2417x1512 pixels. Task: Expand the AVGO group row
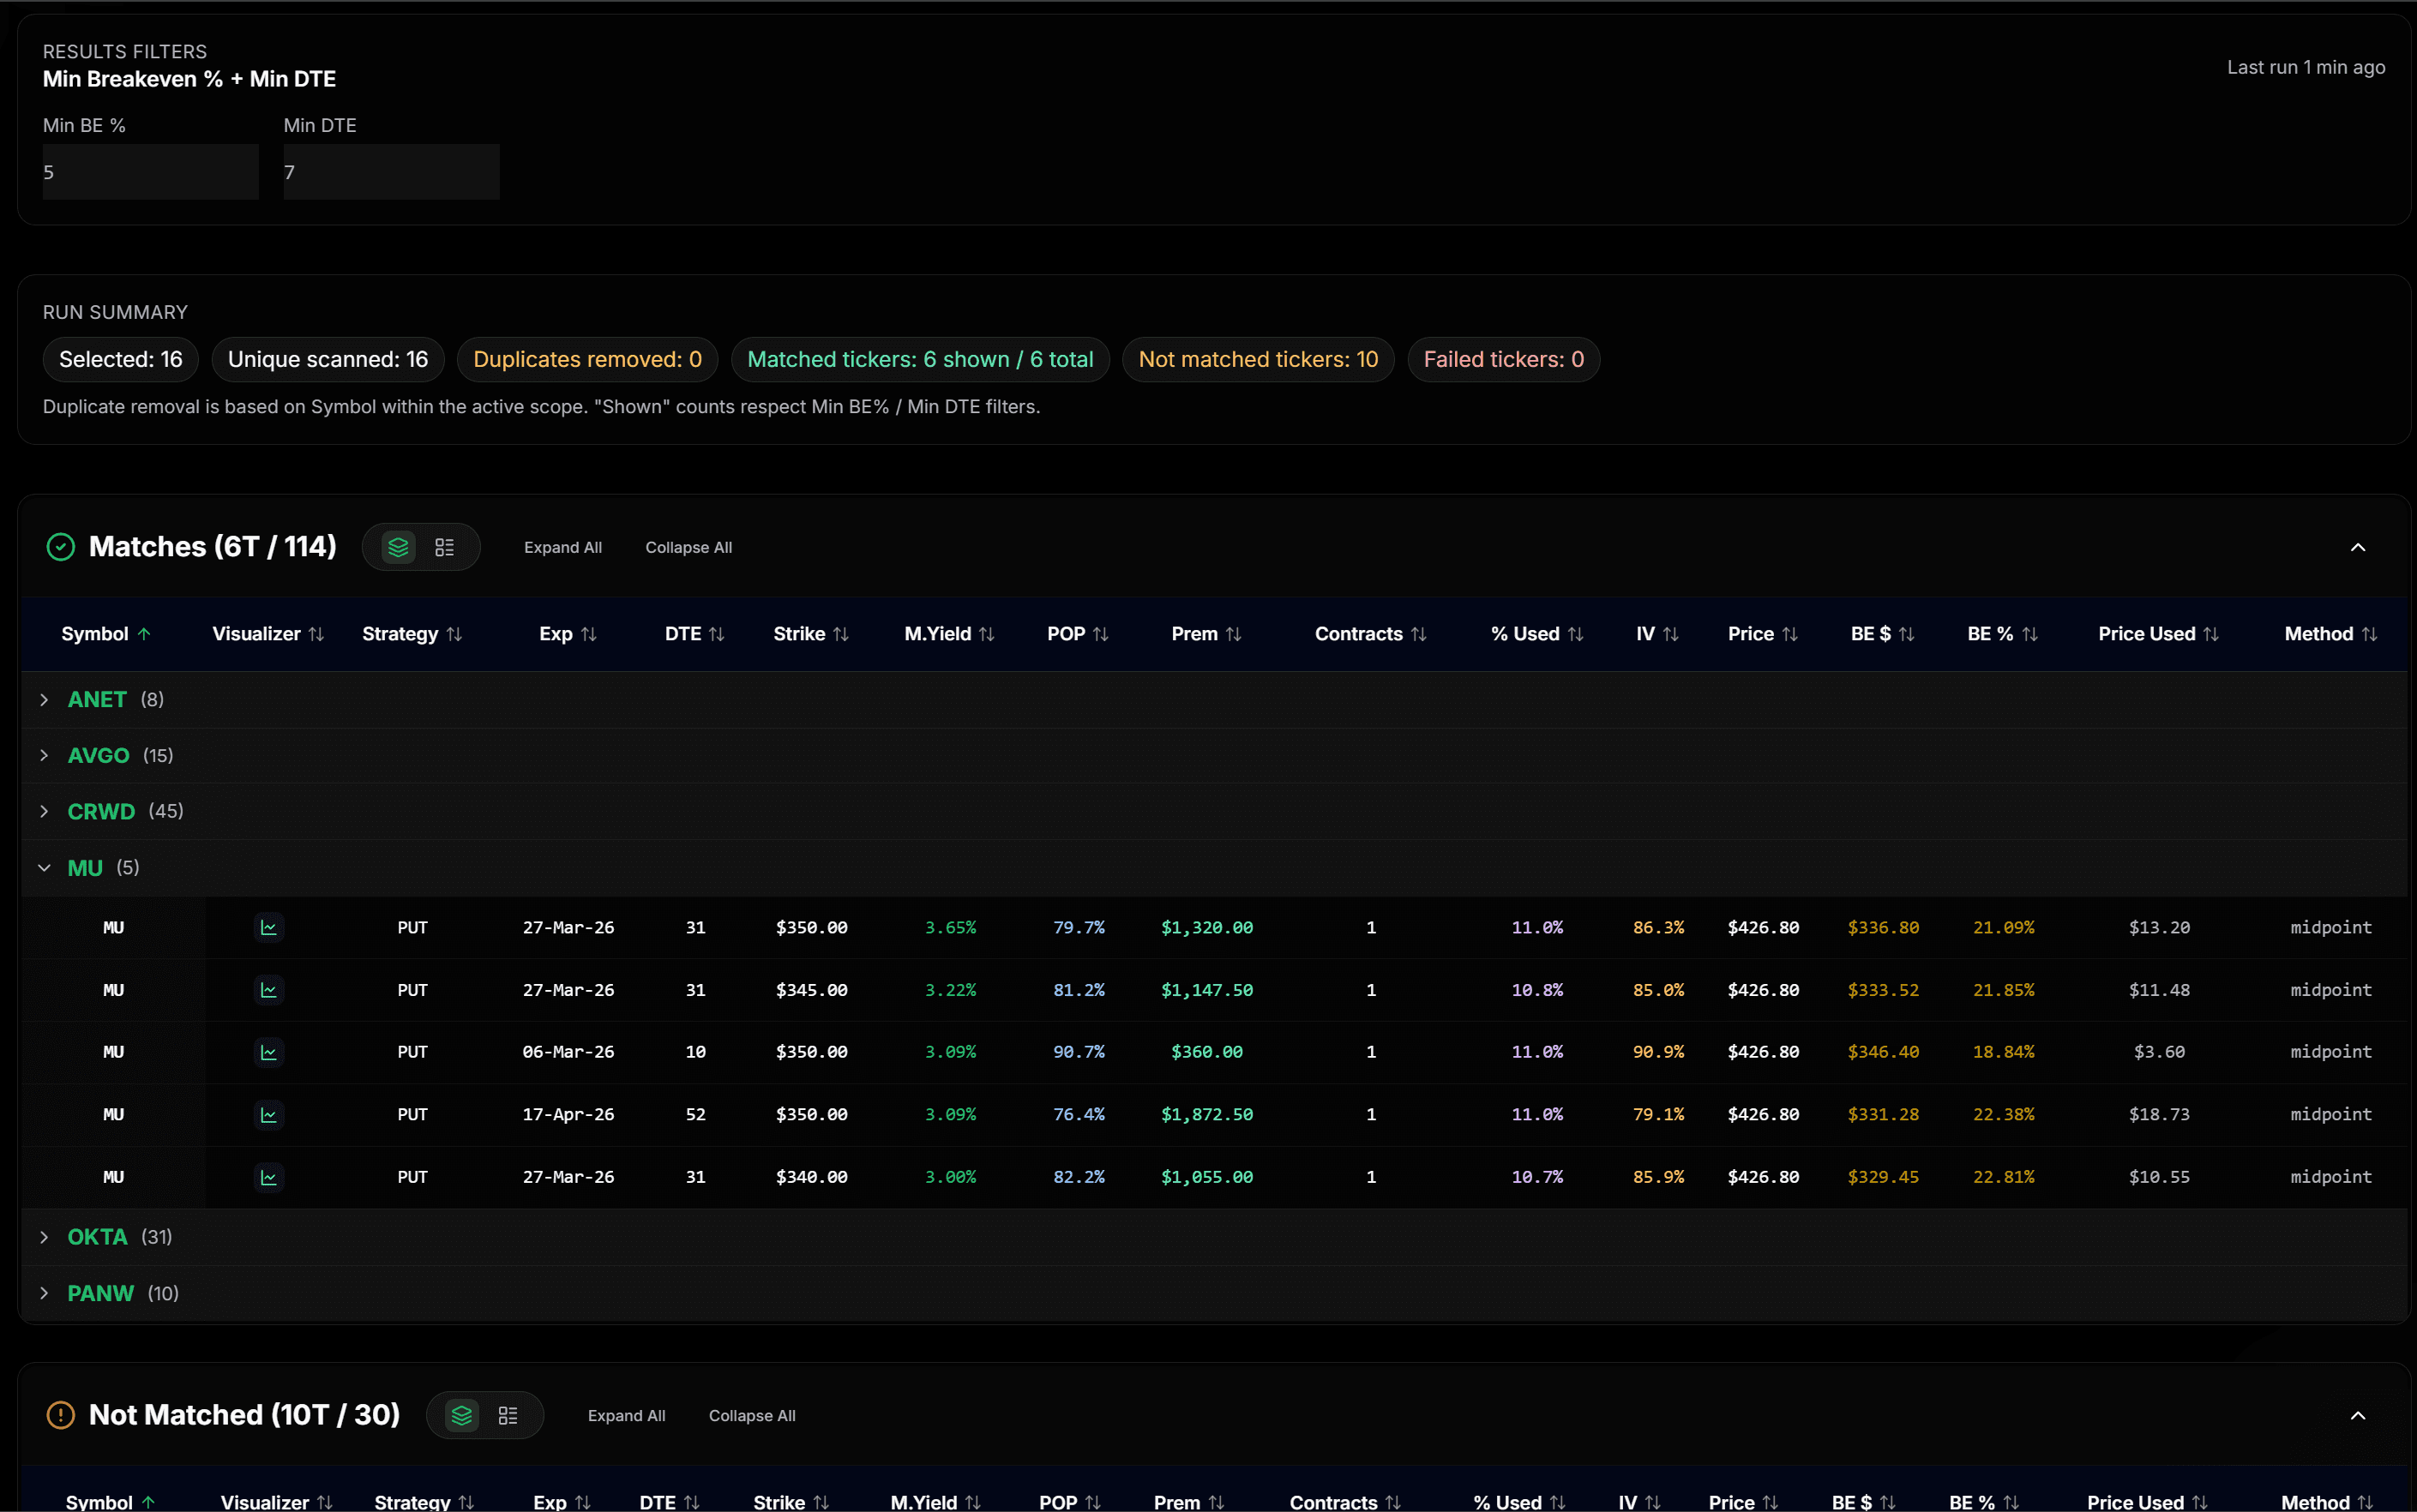pyautogui.click(x=1213, y=755)
